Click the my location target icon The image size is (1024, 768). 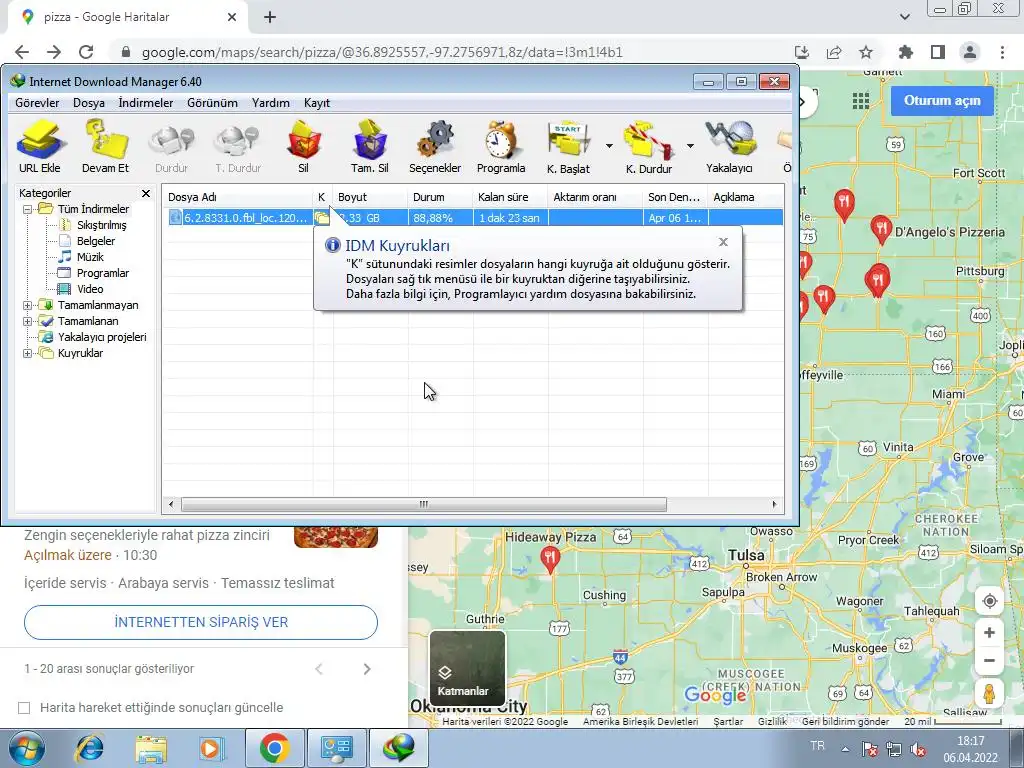(989, 601)
